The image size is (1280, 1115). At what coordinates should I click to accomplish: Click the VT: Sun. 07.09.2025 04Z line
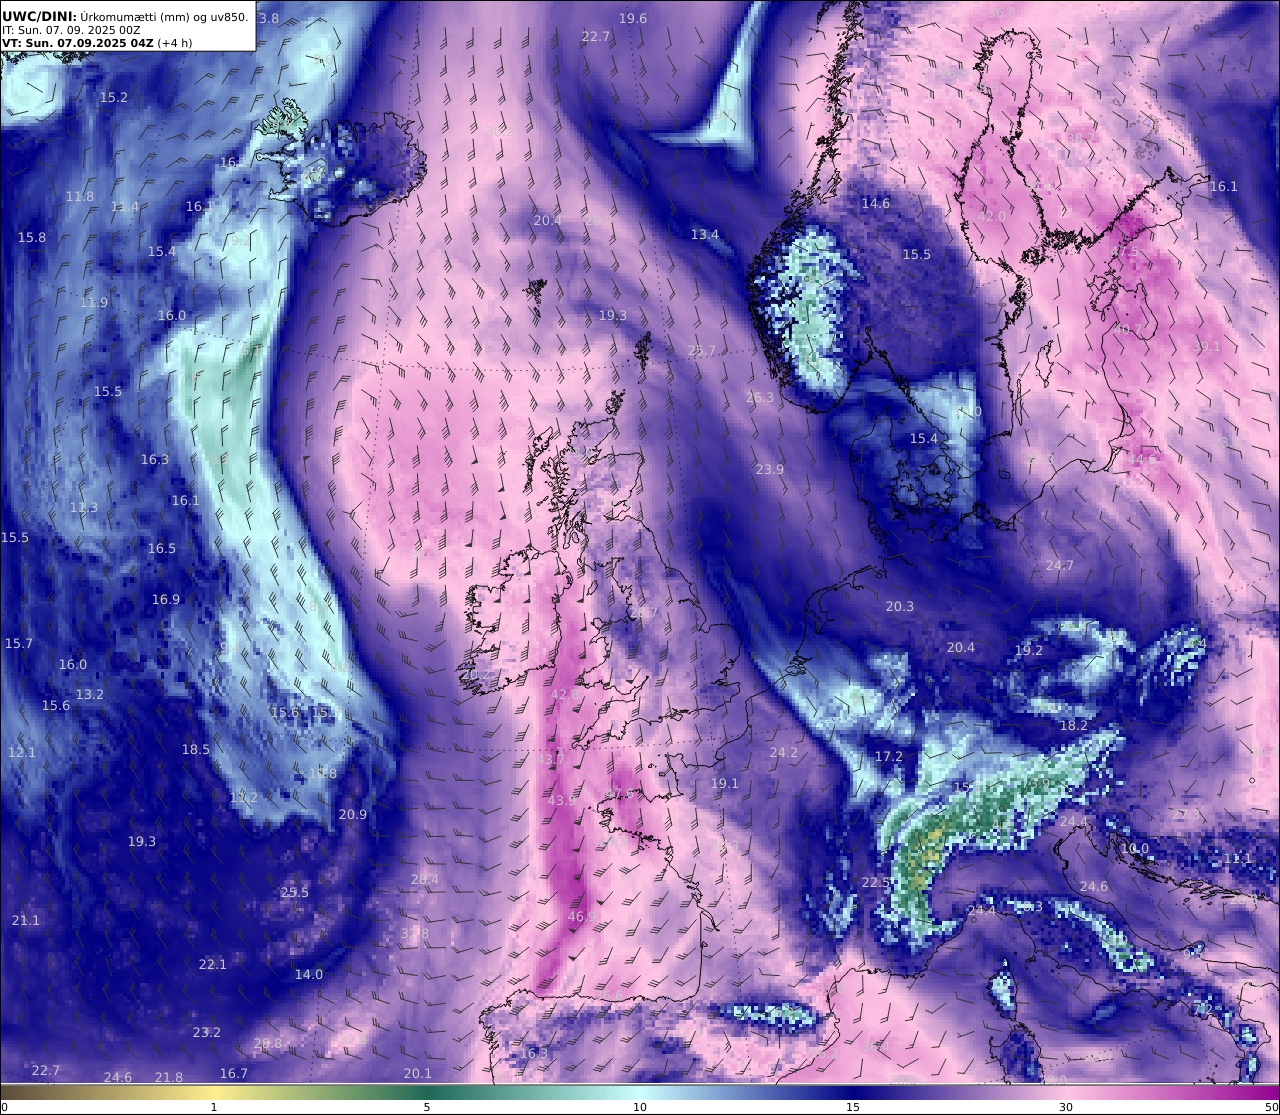tap(97, 43)
